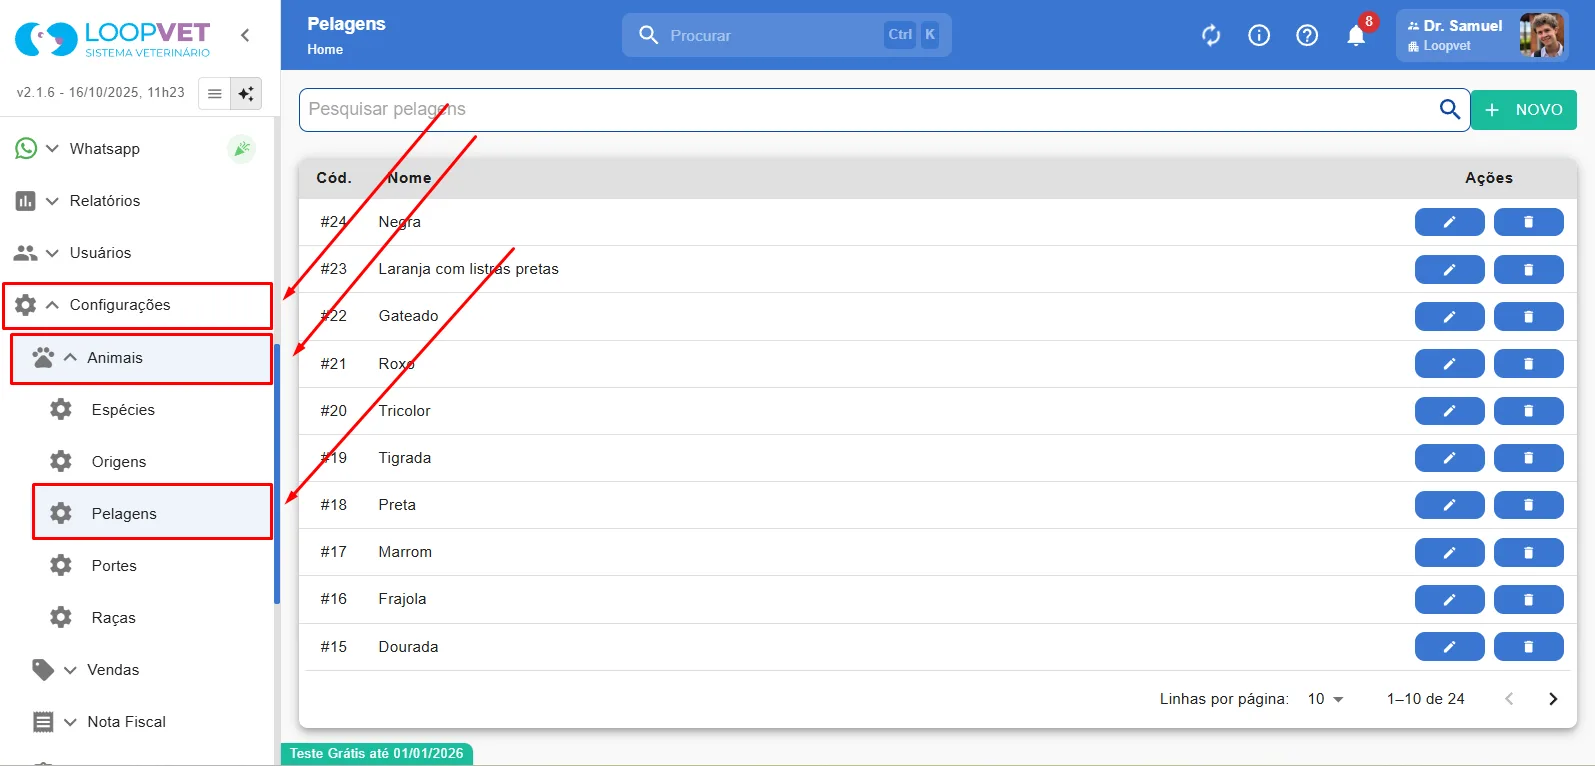Click the Home breadcrumb link
This screenshot has width=1595, height=766.
click(x=325, y=49)
